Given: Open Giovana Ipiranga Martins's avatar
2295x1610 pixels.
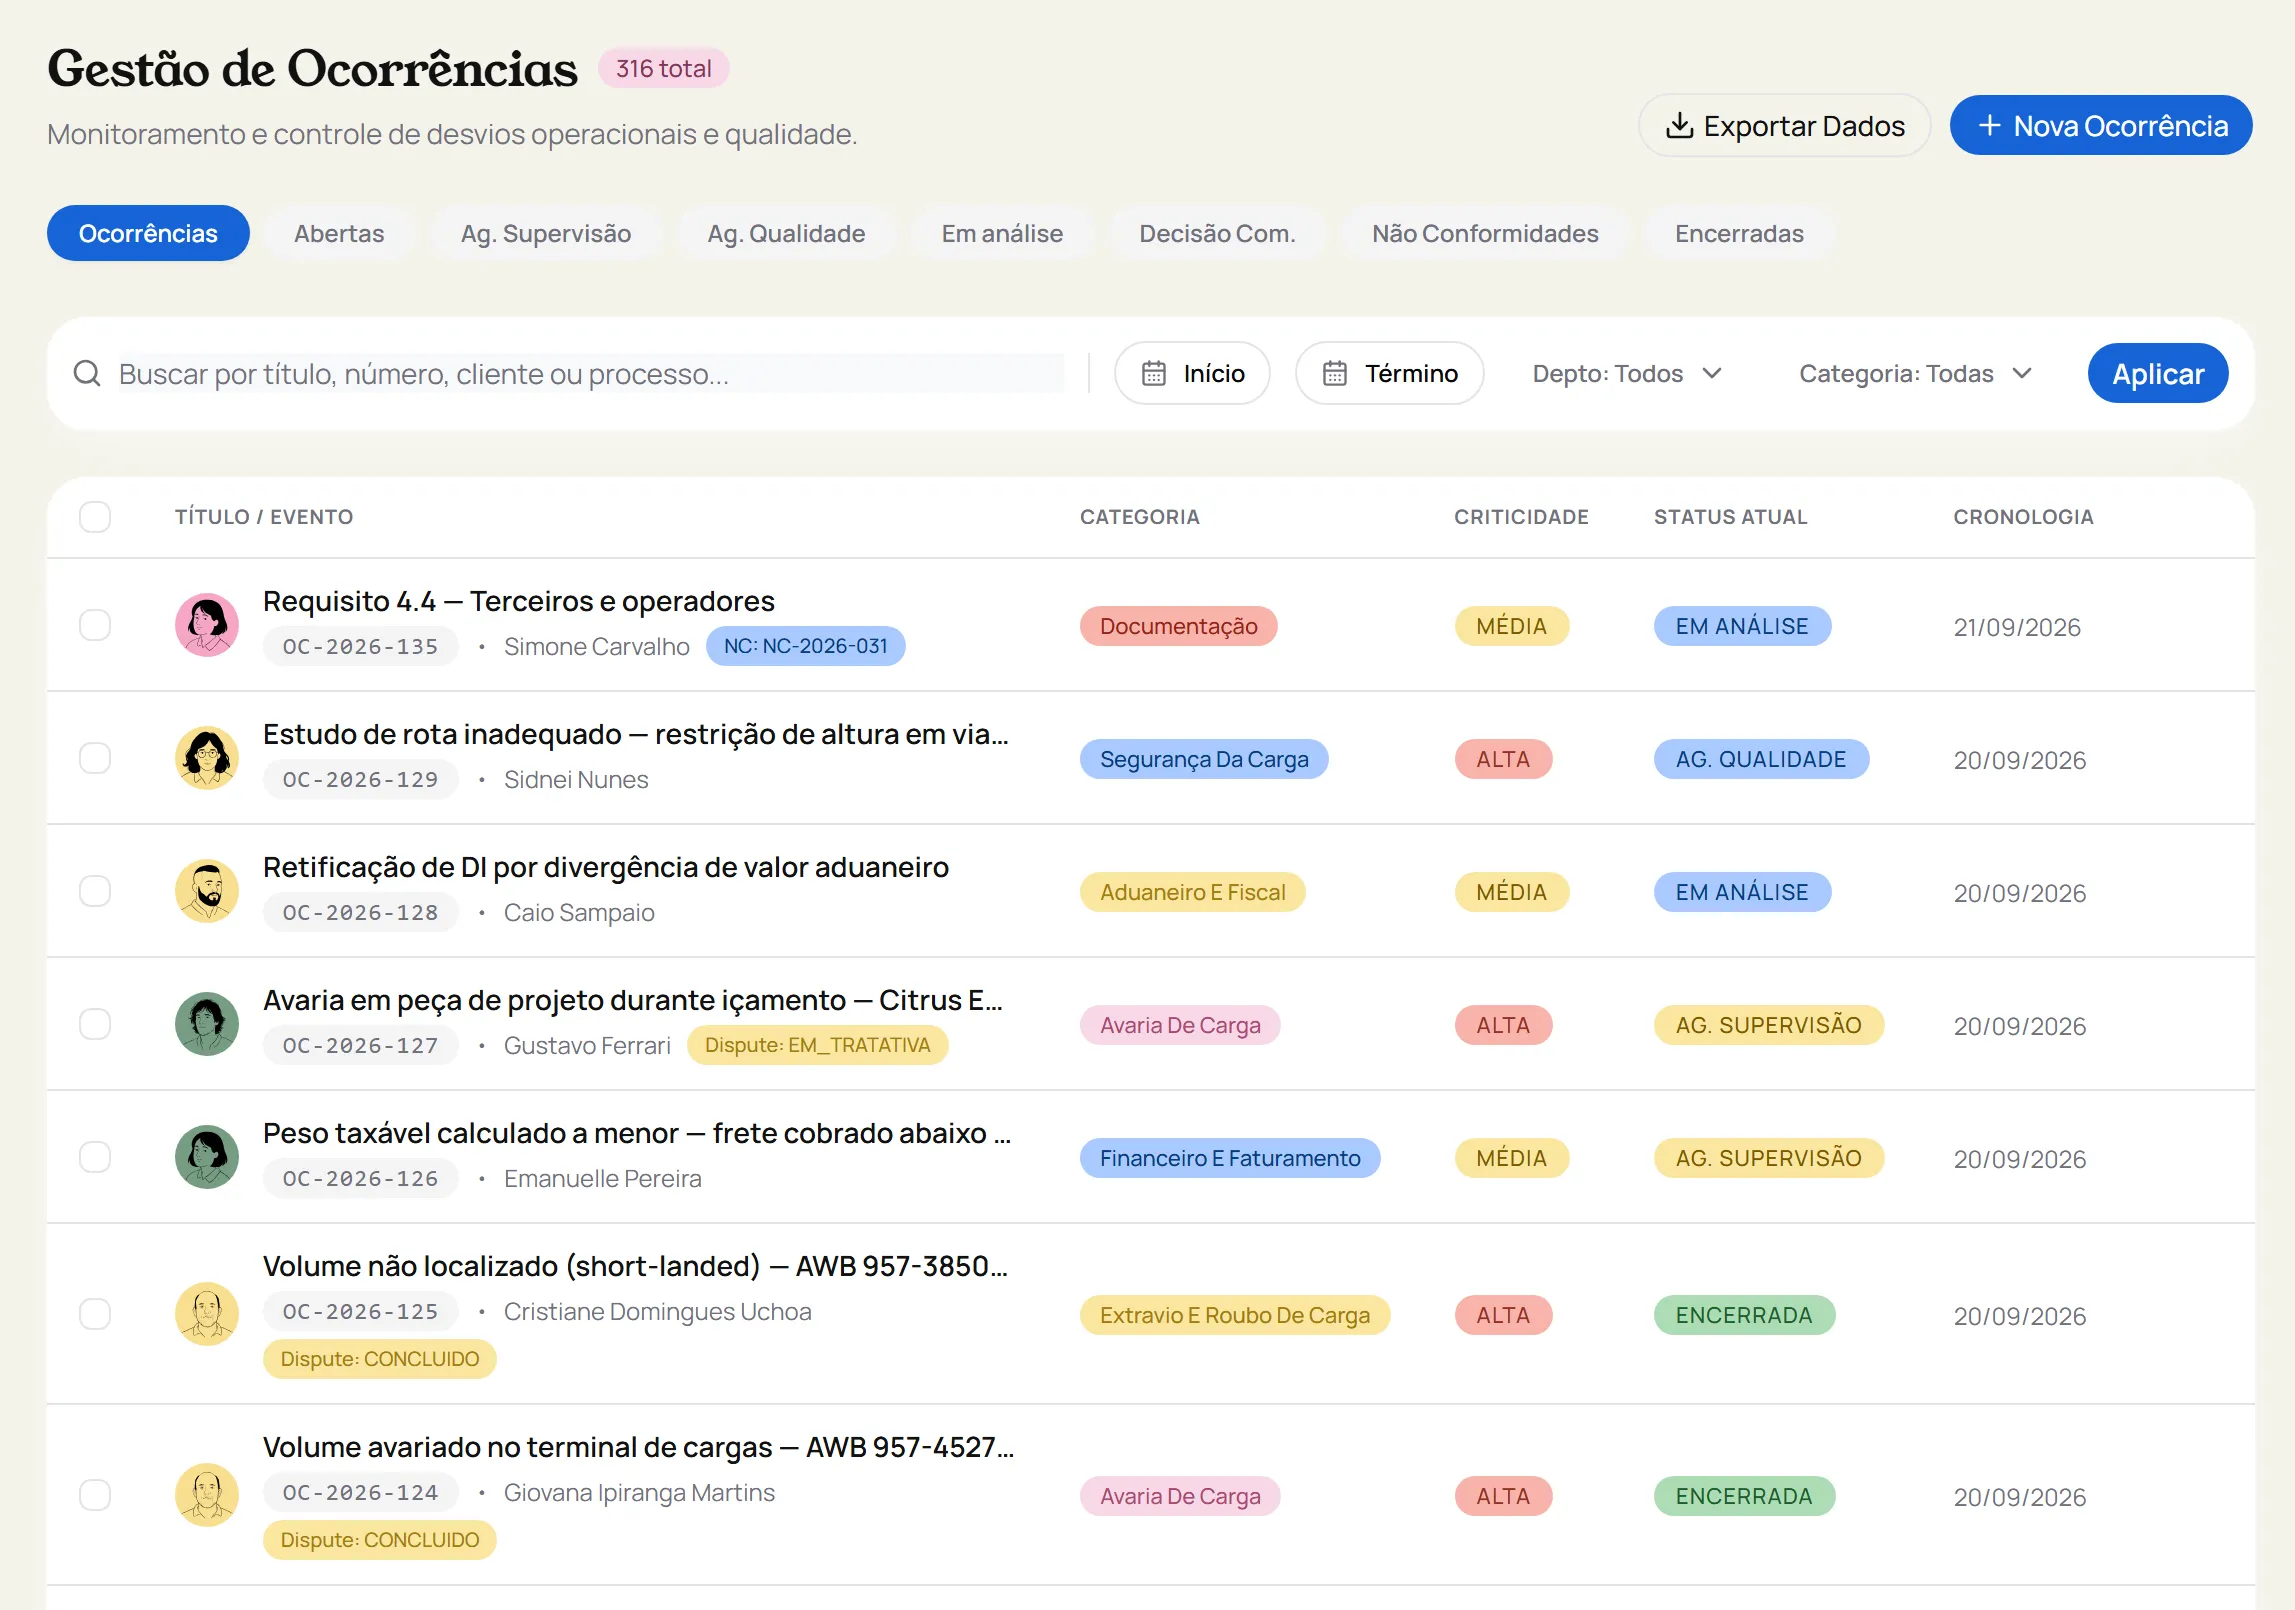Looking at the screenshot, I should [207, 1495].
